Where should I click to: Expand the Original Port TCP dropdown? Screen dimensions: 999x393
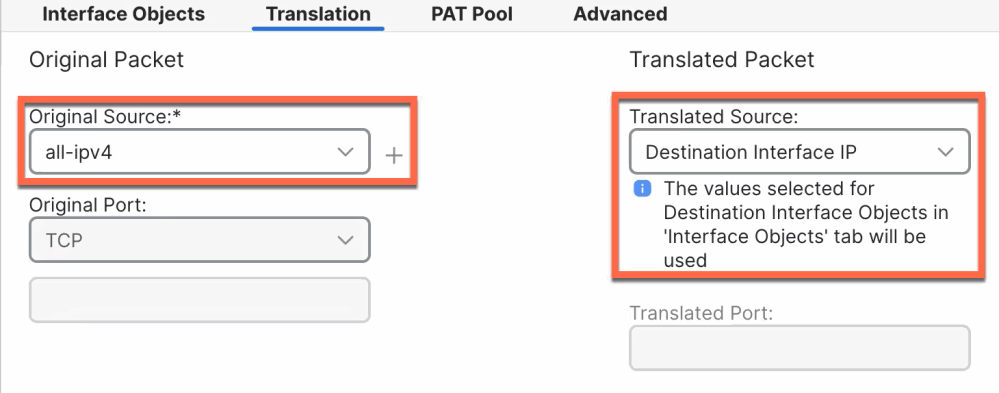click(199, 239)
